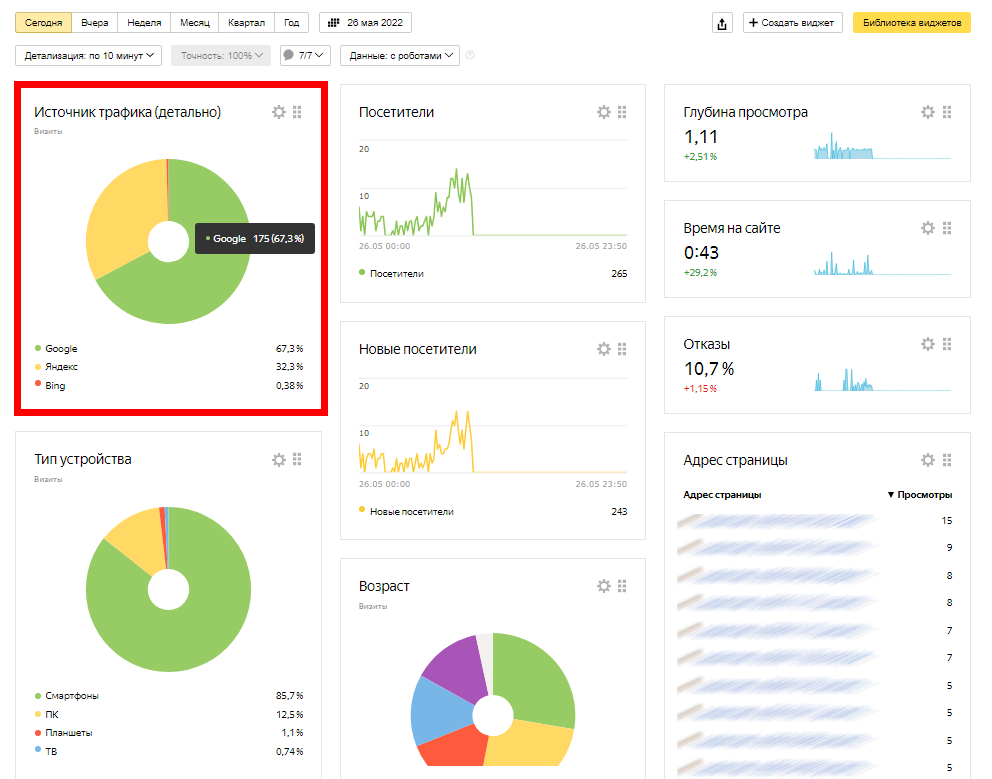Click the help question mark icon near data dropdown

click(x=470, y=56)
